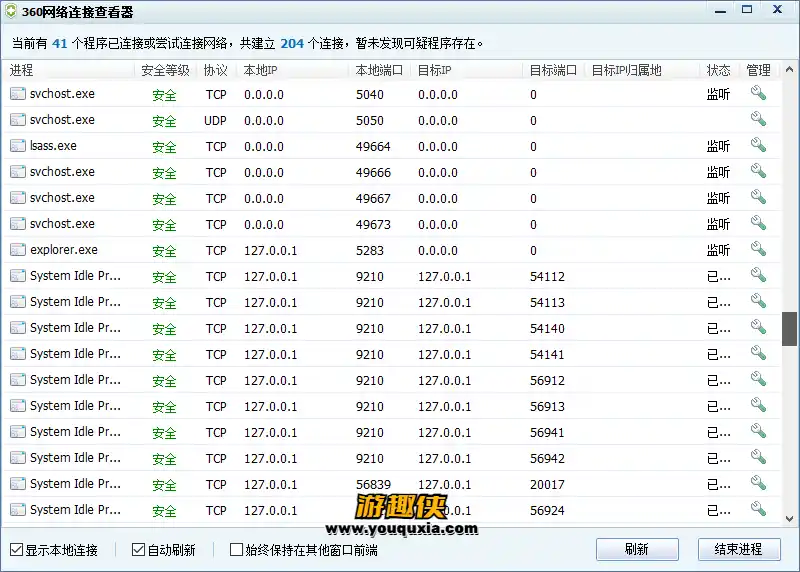Click 监听 status in explorer.exe row

click(x=718, y=250)
